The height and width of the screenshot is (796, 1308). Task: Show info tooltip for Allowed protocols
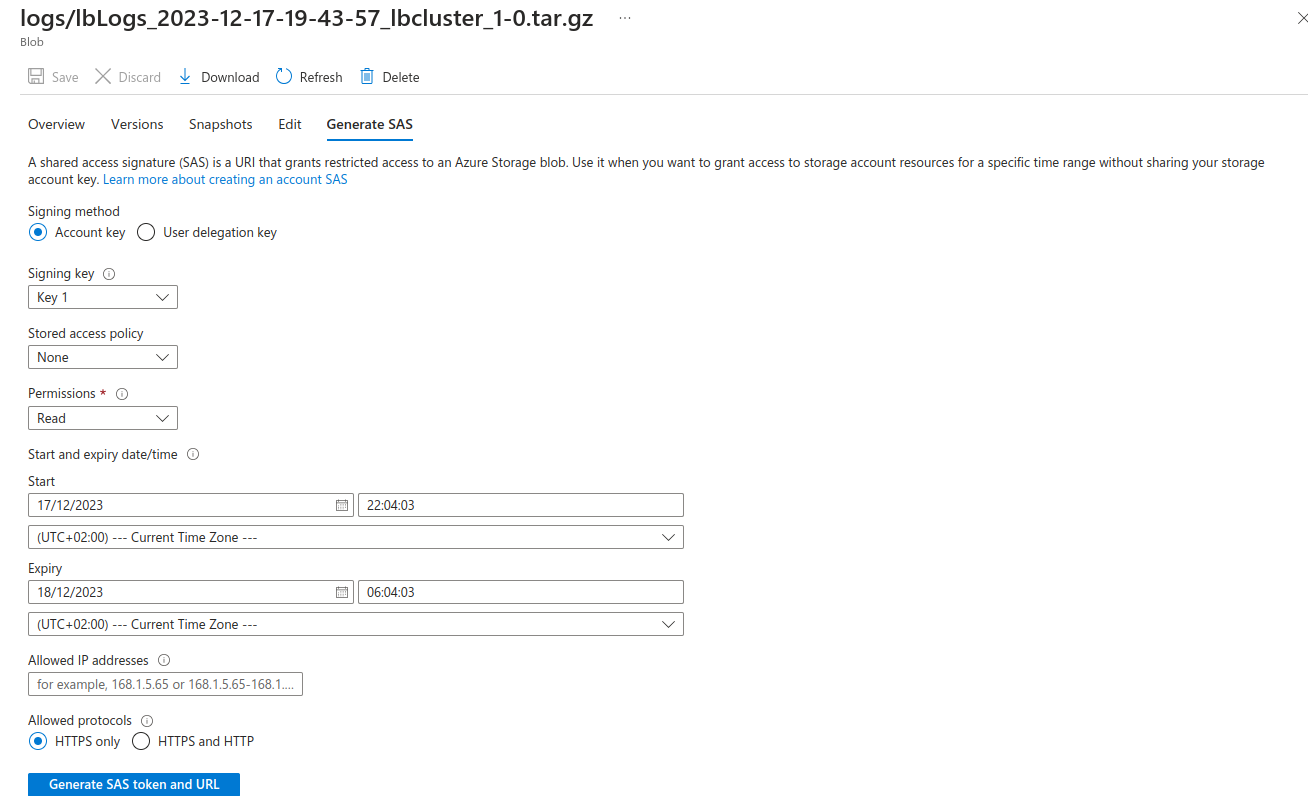147,721
